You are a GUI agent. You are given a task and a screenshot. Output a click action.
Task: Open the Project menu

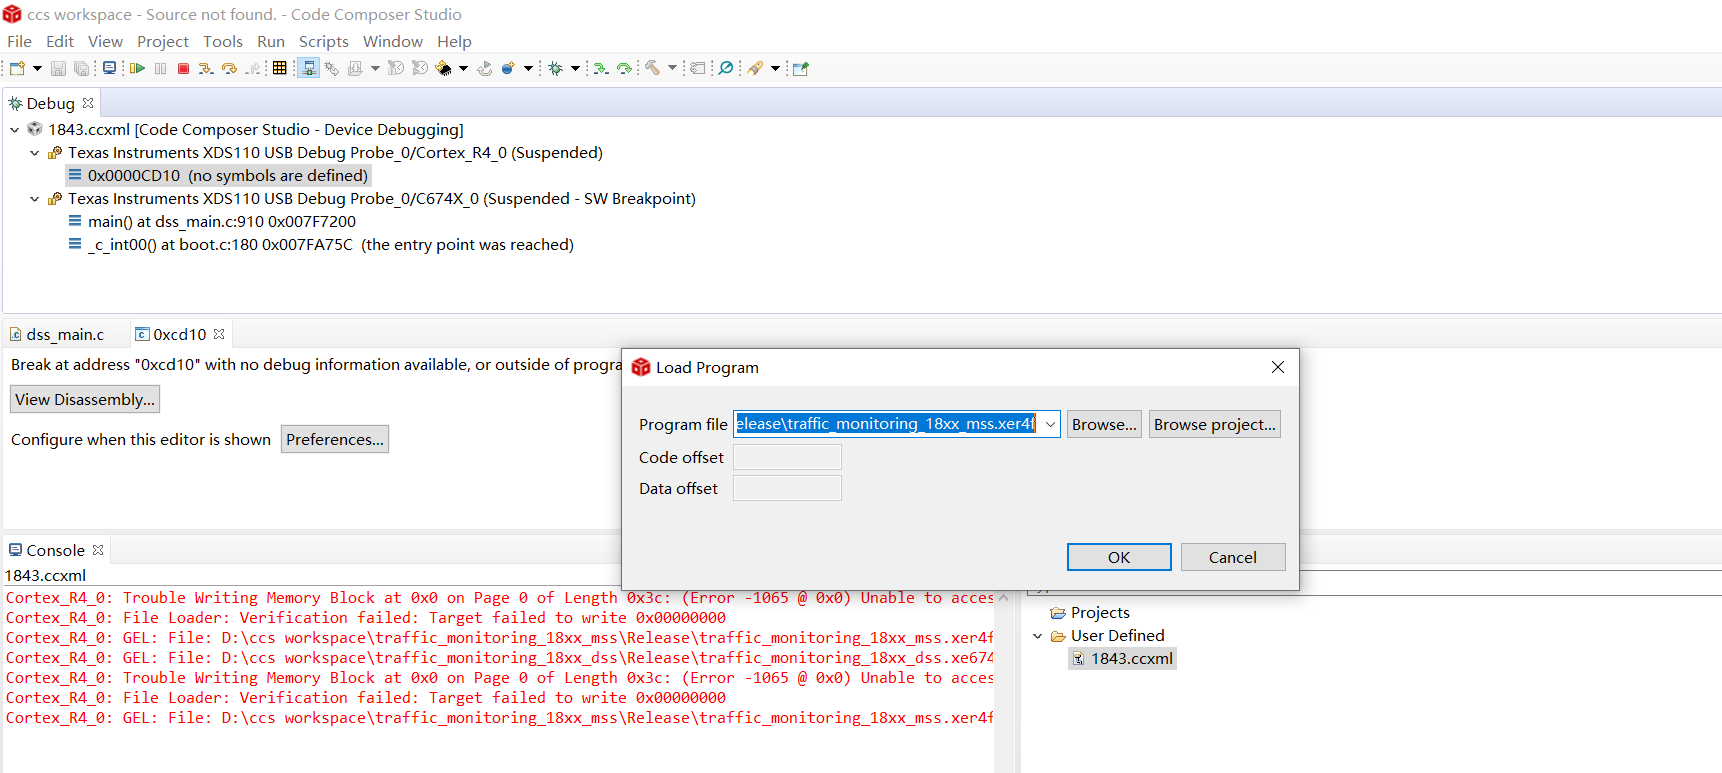tap(163, 41)
